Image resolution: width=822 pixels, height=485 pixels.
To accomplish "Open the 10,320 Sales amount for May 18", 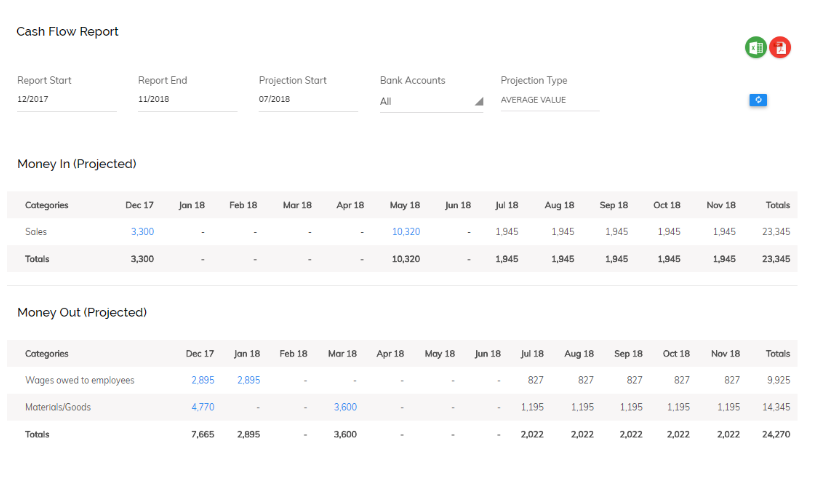I will pyautogui.click(x=406, y=232).
